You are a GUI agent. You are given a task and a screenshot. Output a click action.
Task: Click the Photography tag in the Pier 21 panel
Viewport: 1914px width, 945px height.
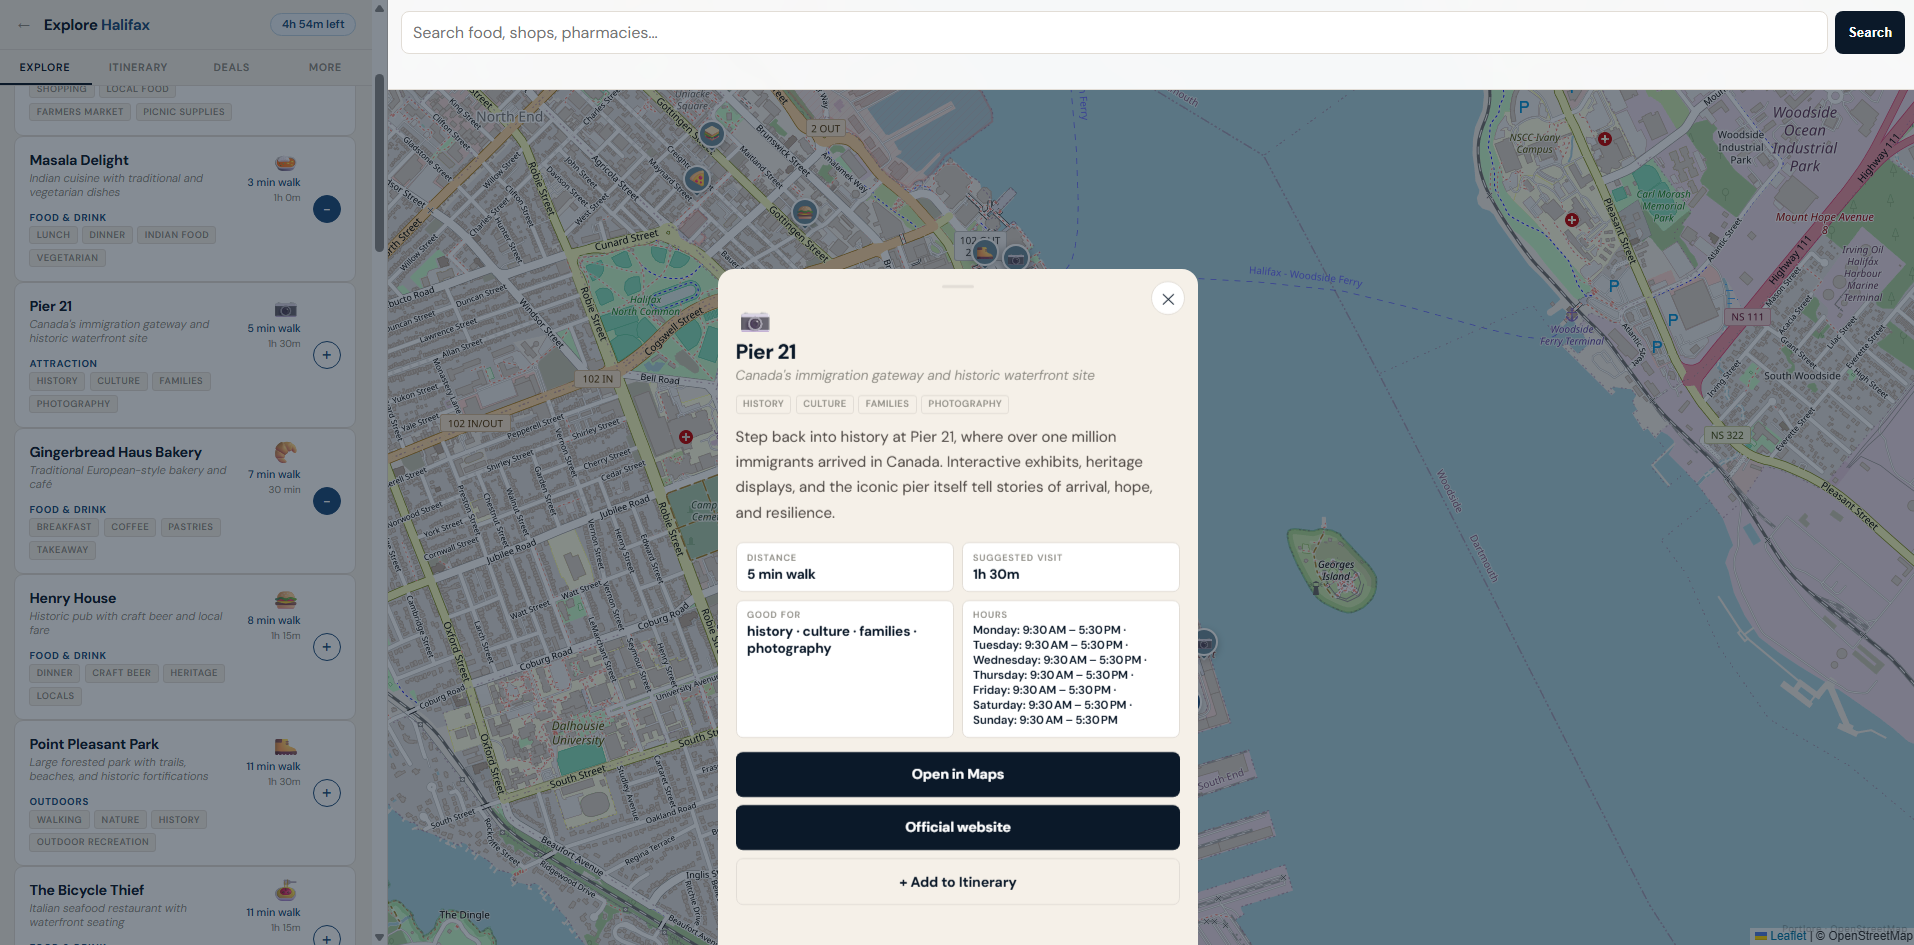(965, 404)
